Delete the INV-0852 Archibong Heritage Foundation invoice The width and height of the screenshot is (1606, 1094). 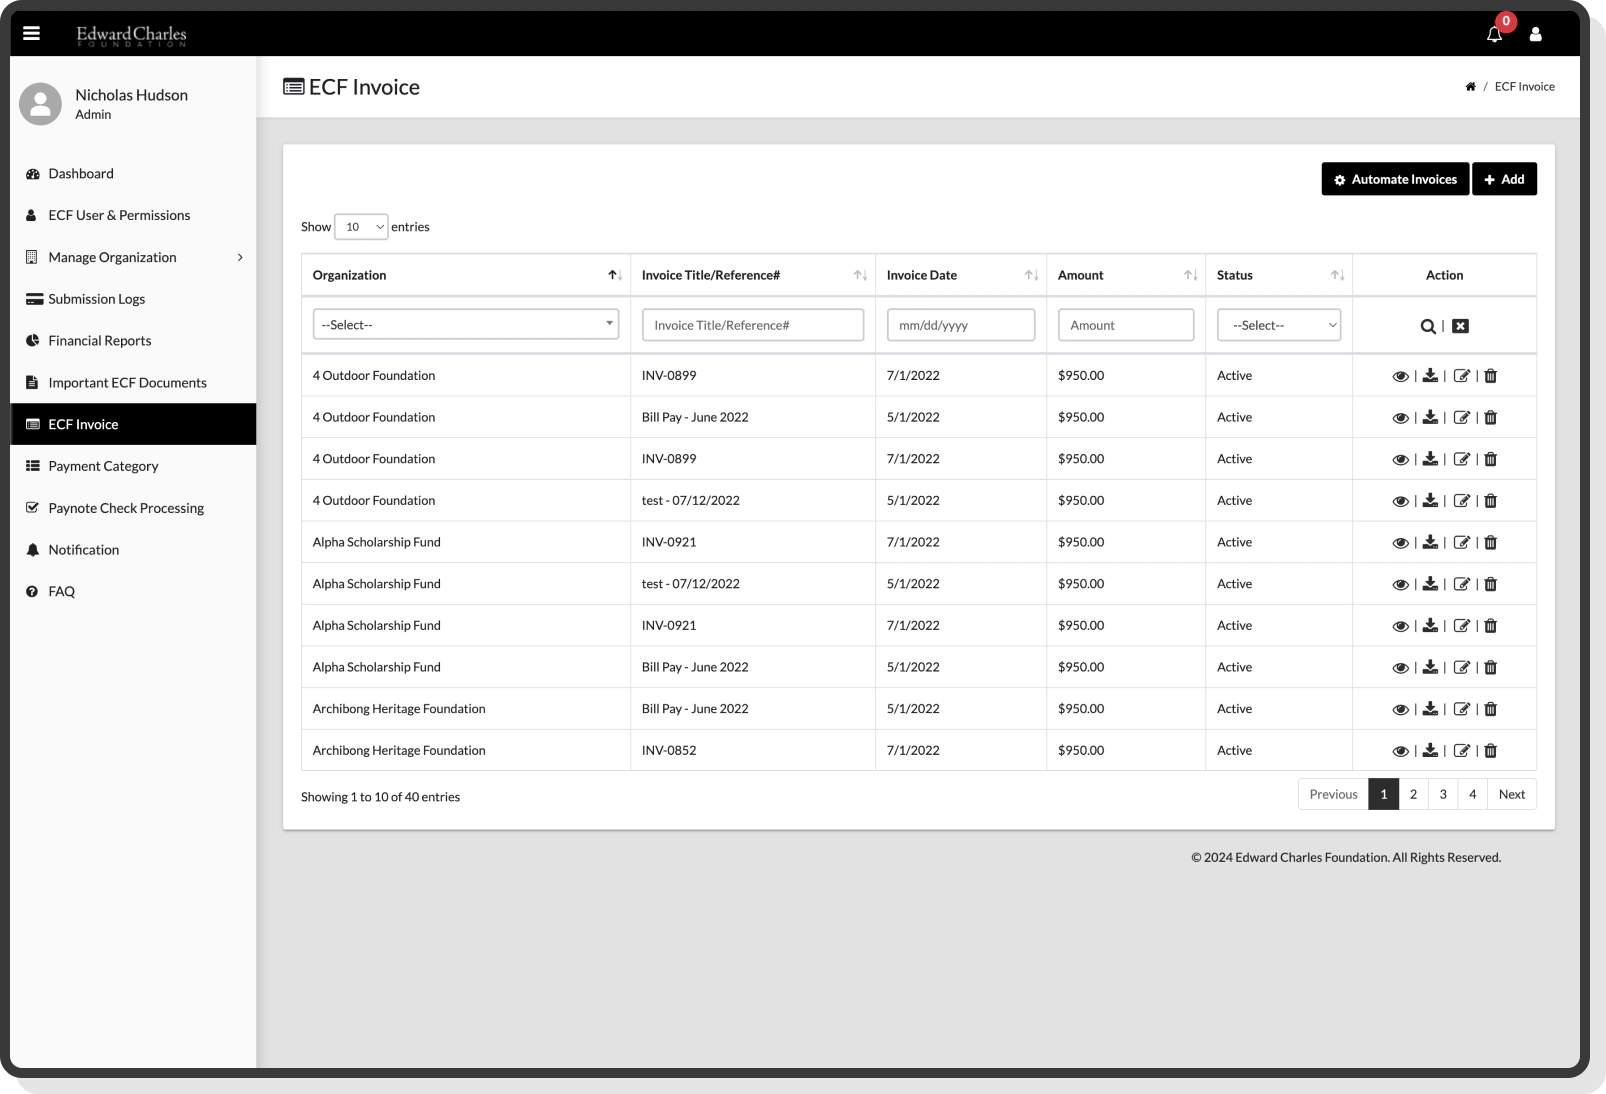[1490, 750]
